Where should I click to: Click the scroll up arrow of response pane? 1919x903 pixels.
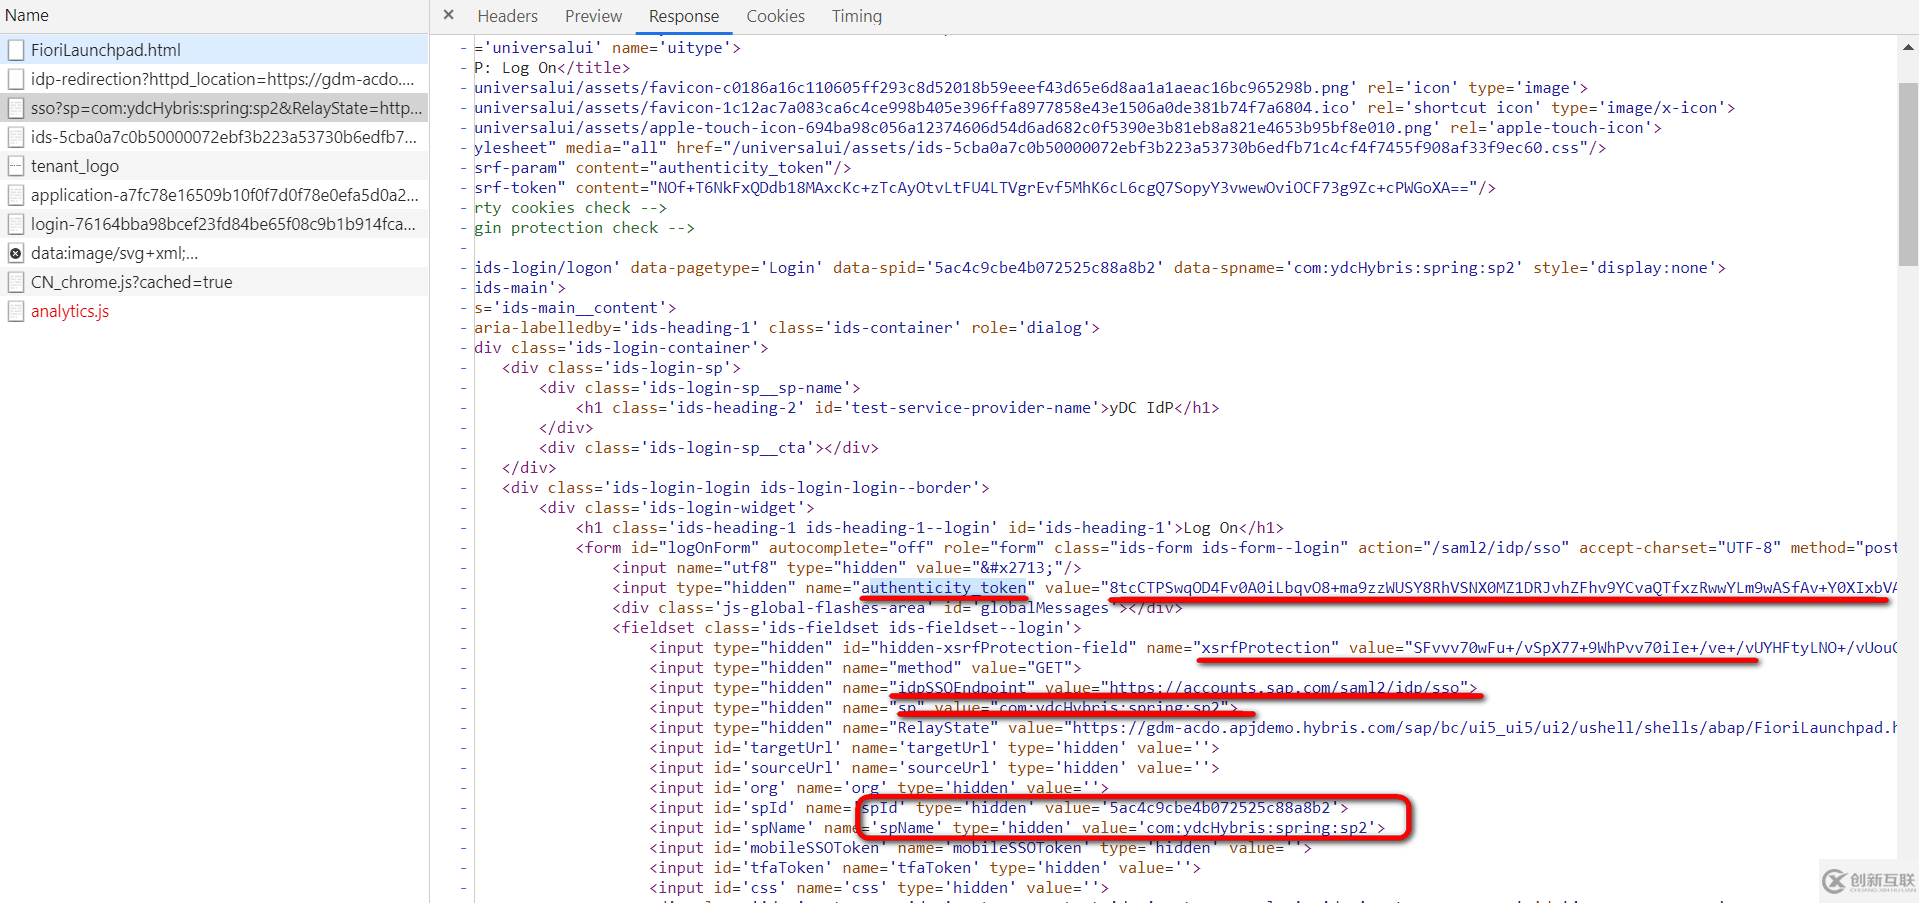coord(1908,46)
